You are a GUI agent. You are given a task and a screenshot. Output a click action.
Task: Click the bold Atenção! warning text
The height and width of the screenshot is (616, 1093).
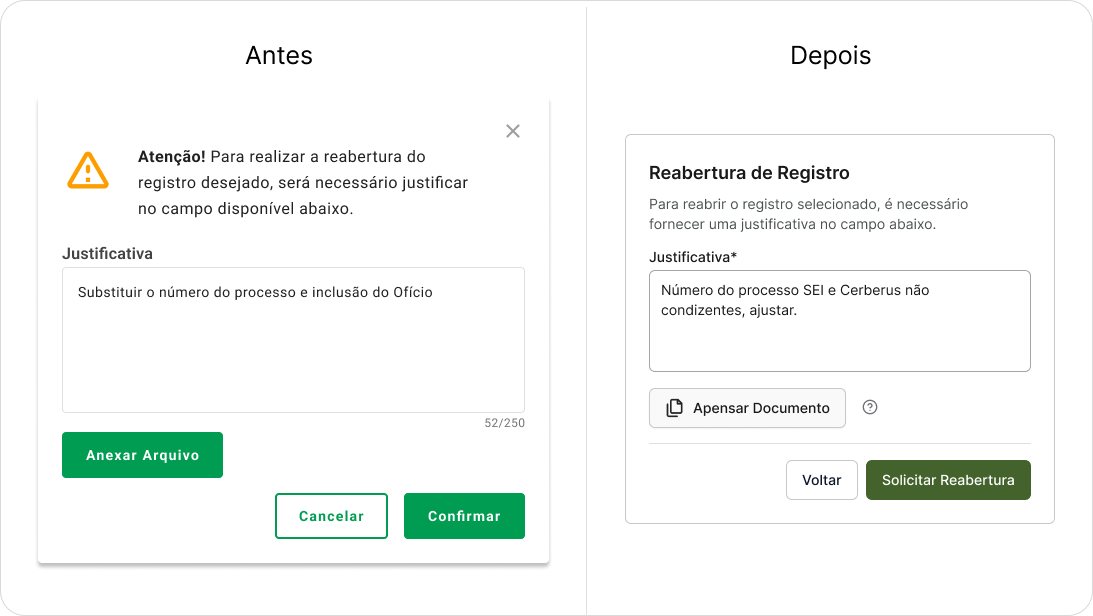[x=172, y=157]
